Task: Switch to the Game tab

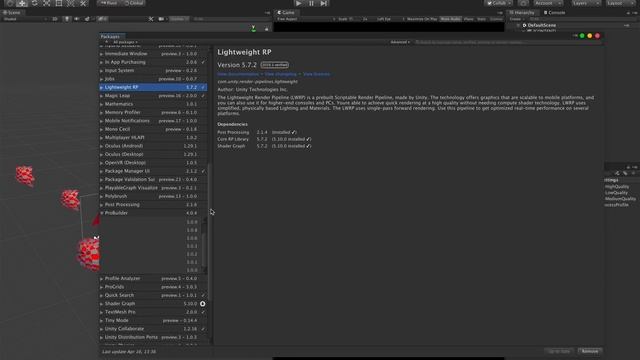Action: pos(286,13)
